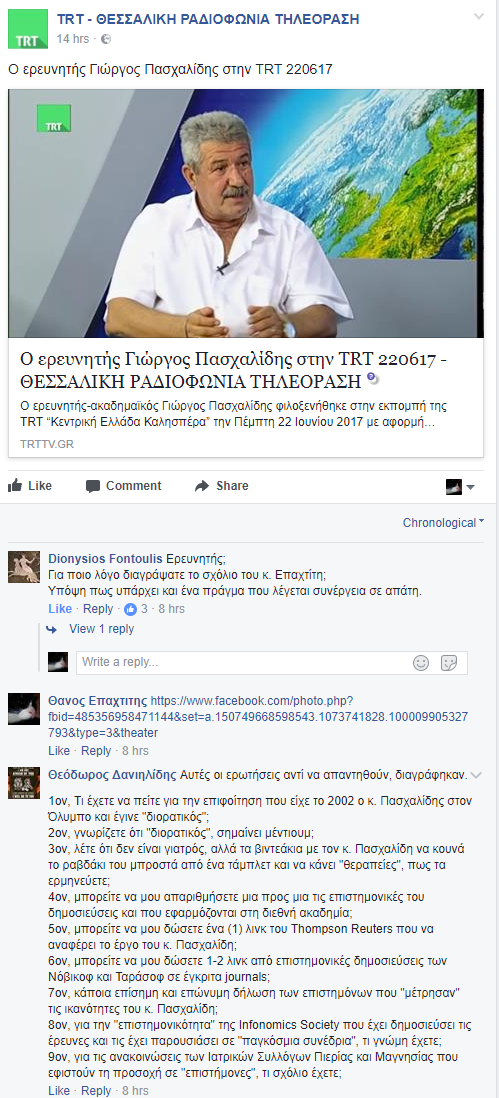Screen dimensions: 499x1098
Task: Click the public globe privacy icon
Action: click(106, 39)
